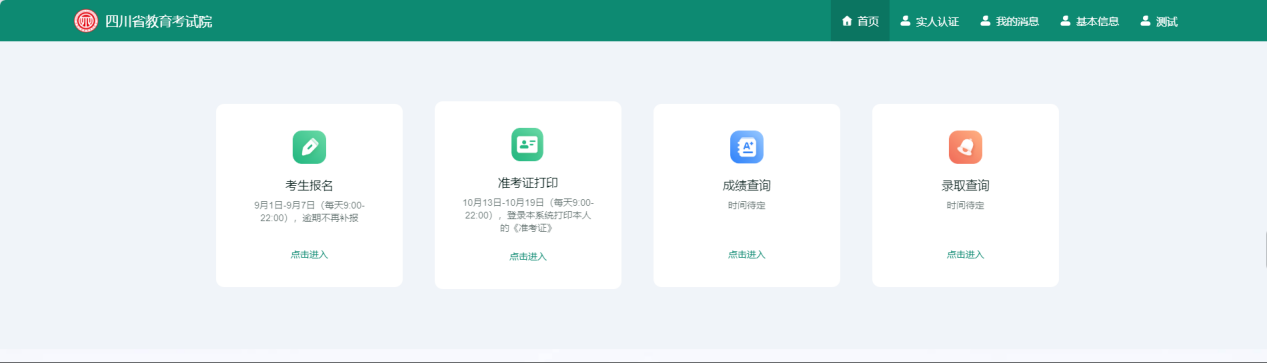The height and width of the screenshot is (363, 1267).
Task: Click the 9月1日-9月7日 registration time text
Action: pos(309,211)
